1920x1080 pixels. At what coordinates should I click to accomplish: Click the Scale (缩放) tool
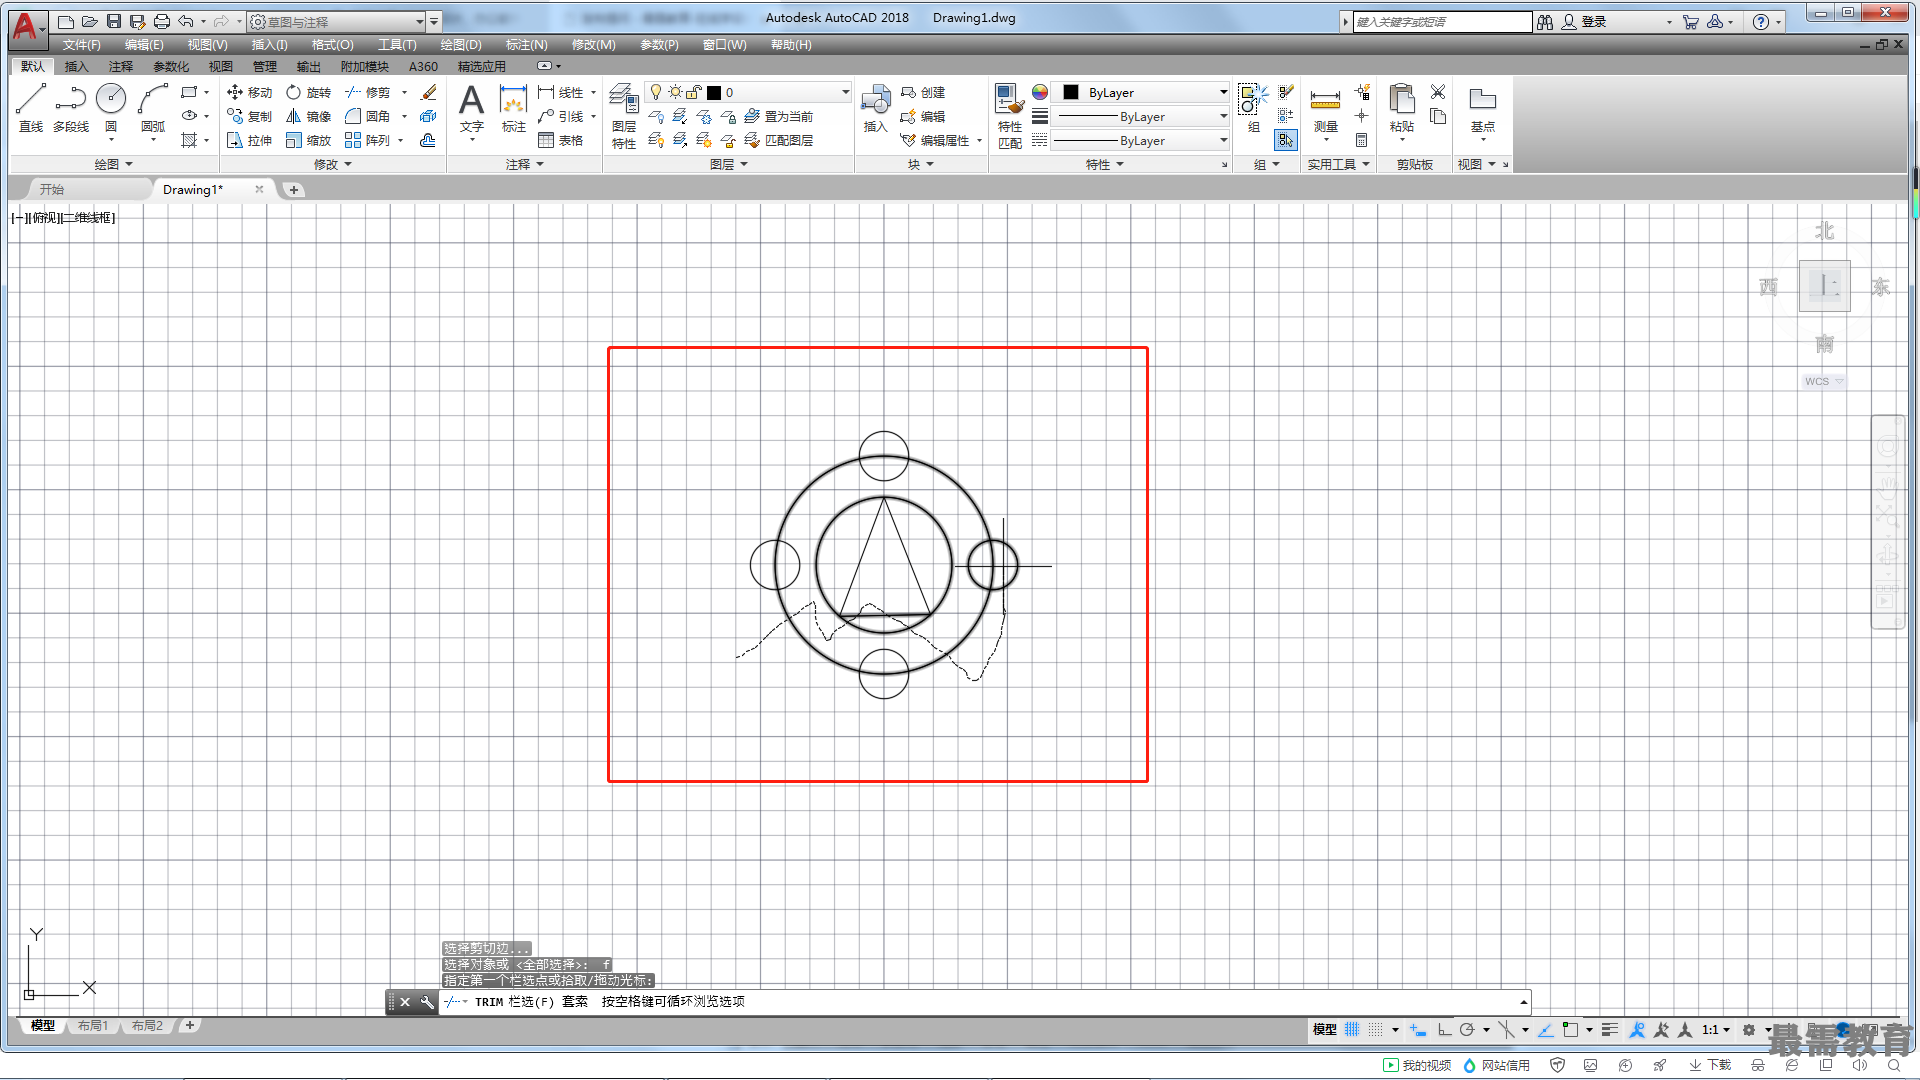click(308, 140)
